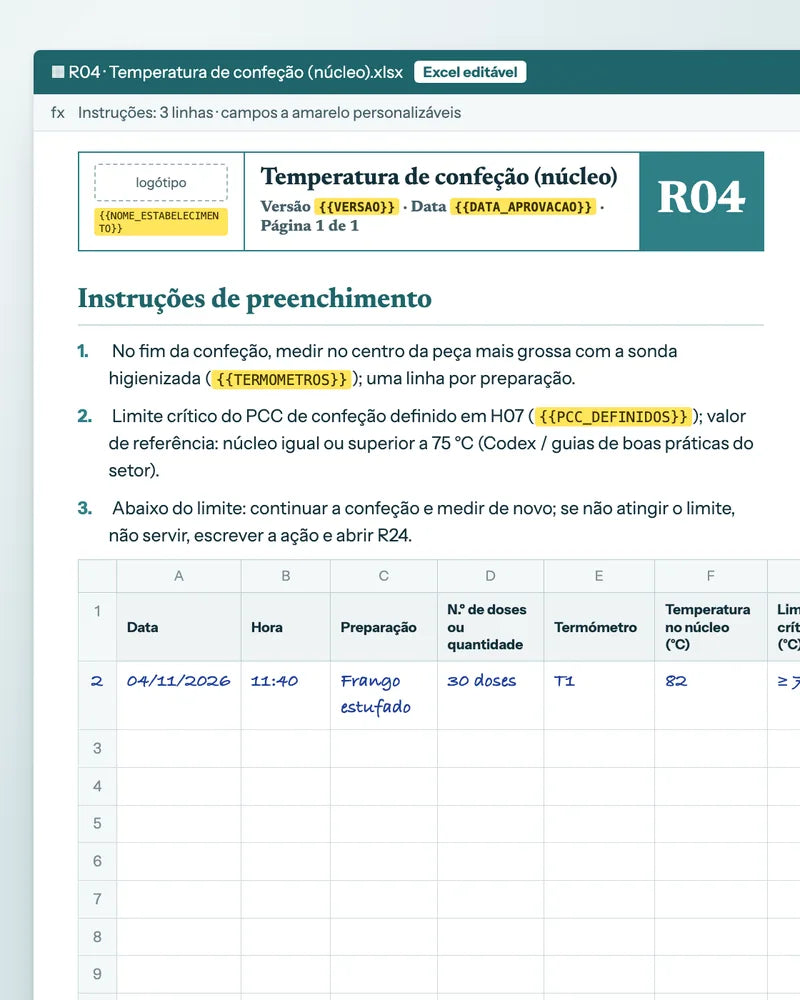Click the cell 'T1'
The width and height of the screenshot is (800, 1000).
(x=599, y=695)
